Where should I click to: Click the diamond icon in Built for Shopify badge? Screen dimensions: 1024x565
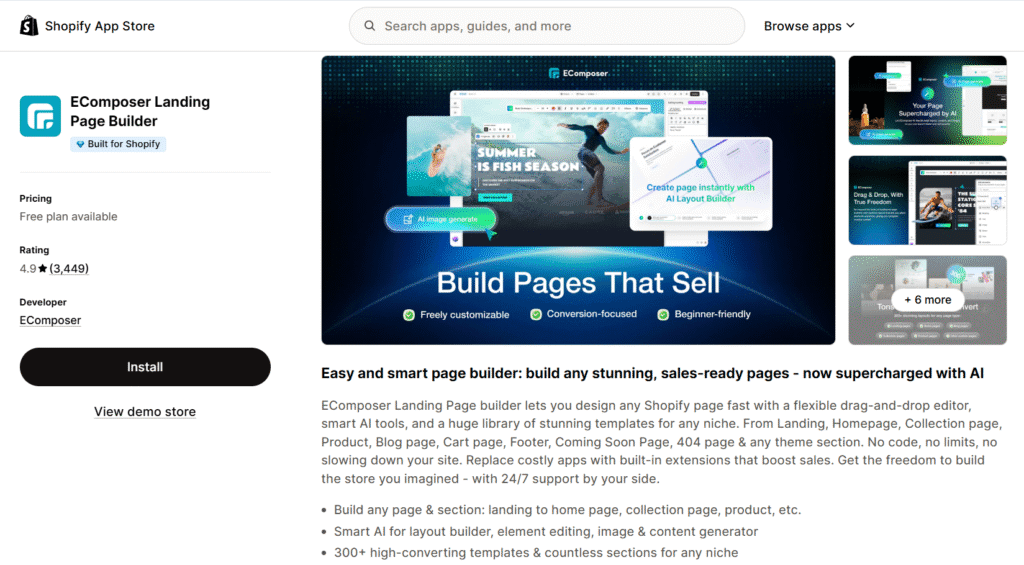click(80, 144)
